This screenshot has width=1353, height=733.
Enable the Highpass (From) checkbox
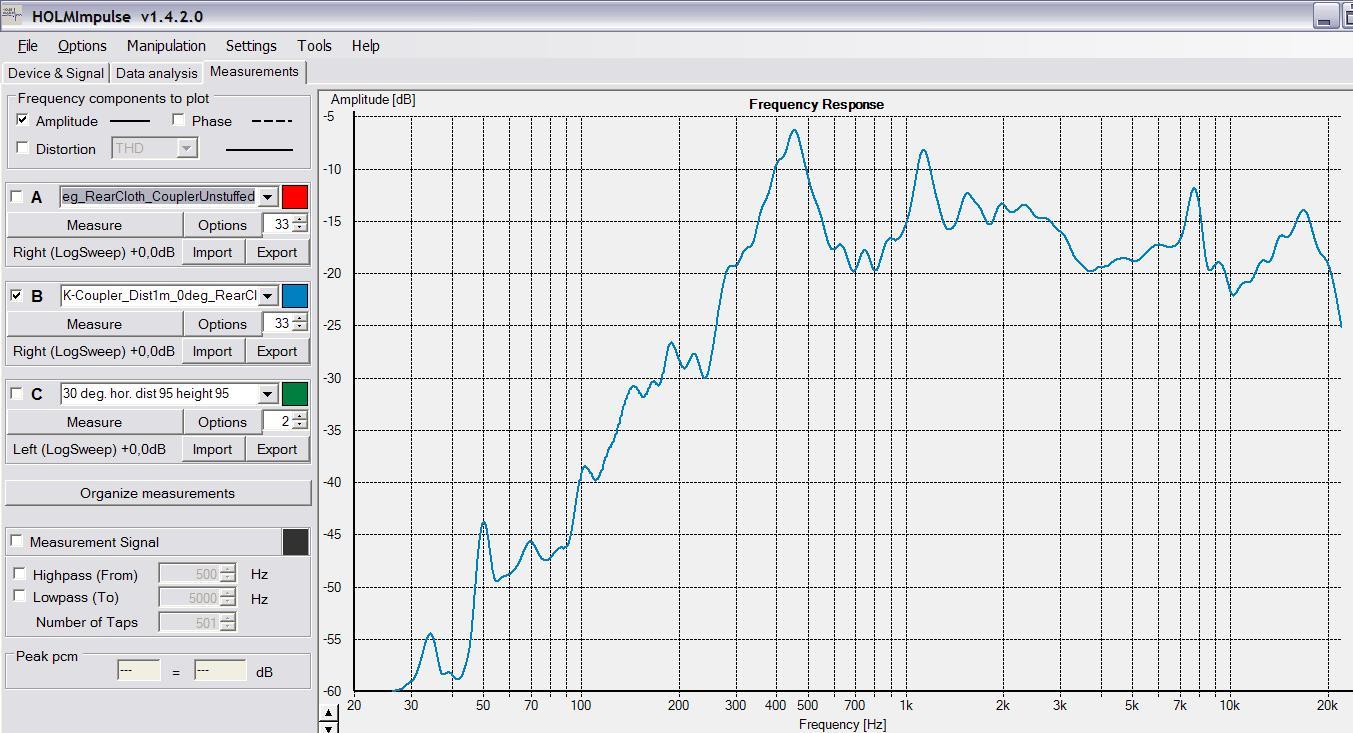coord(20,574)
